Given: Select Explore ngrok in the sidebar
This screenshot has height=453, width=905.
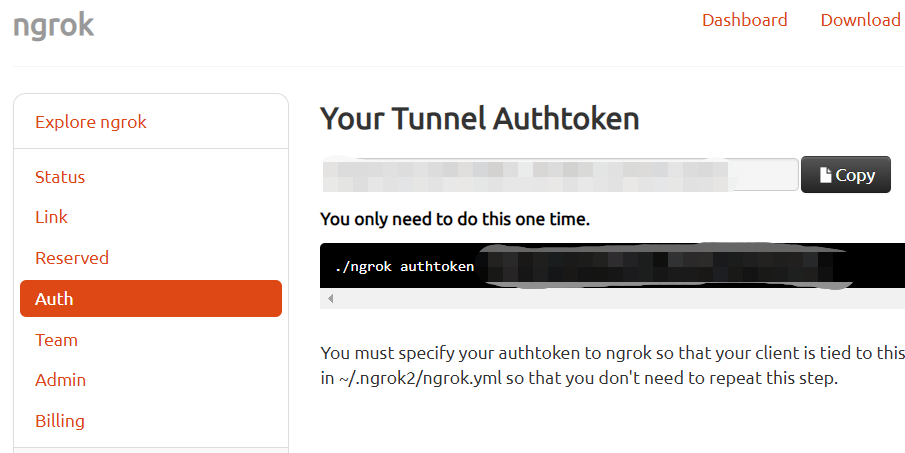Looking at the screenshot, I should (x=91, y=122).
